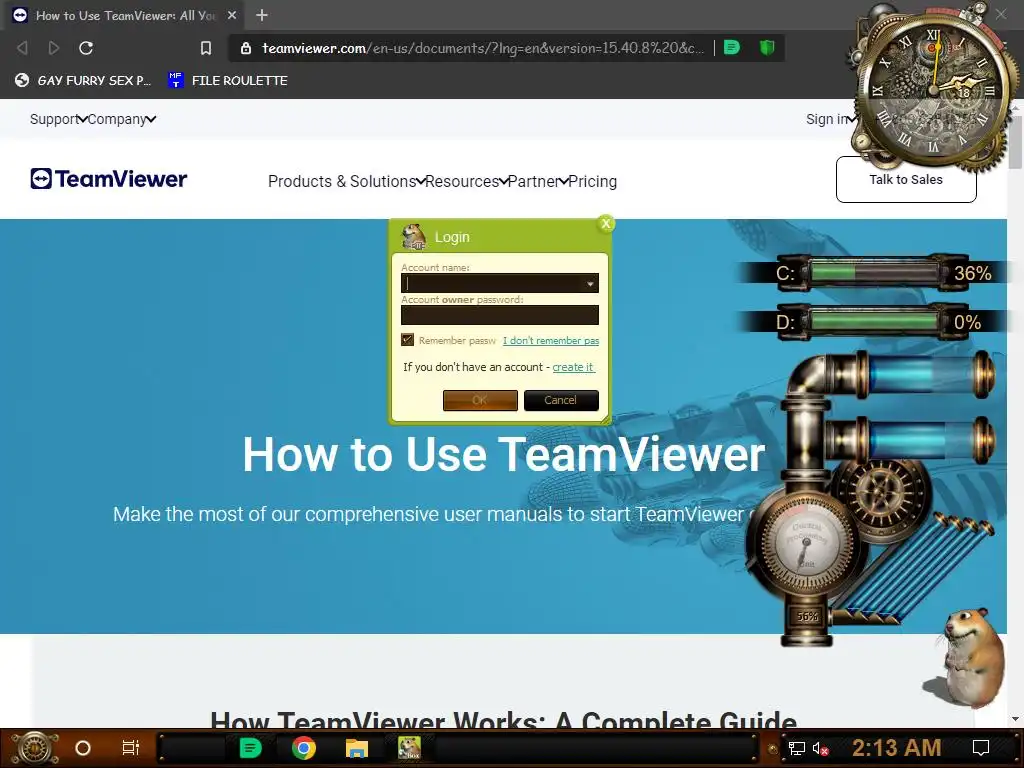1024x768 pixels.
Task: Open the notification center icon
Action: (981, 748)
